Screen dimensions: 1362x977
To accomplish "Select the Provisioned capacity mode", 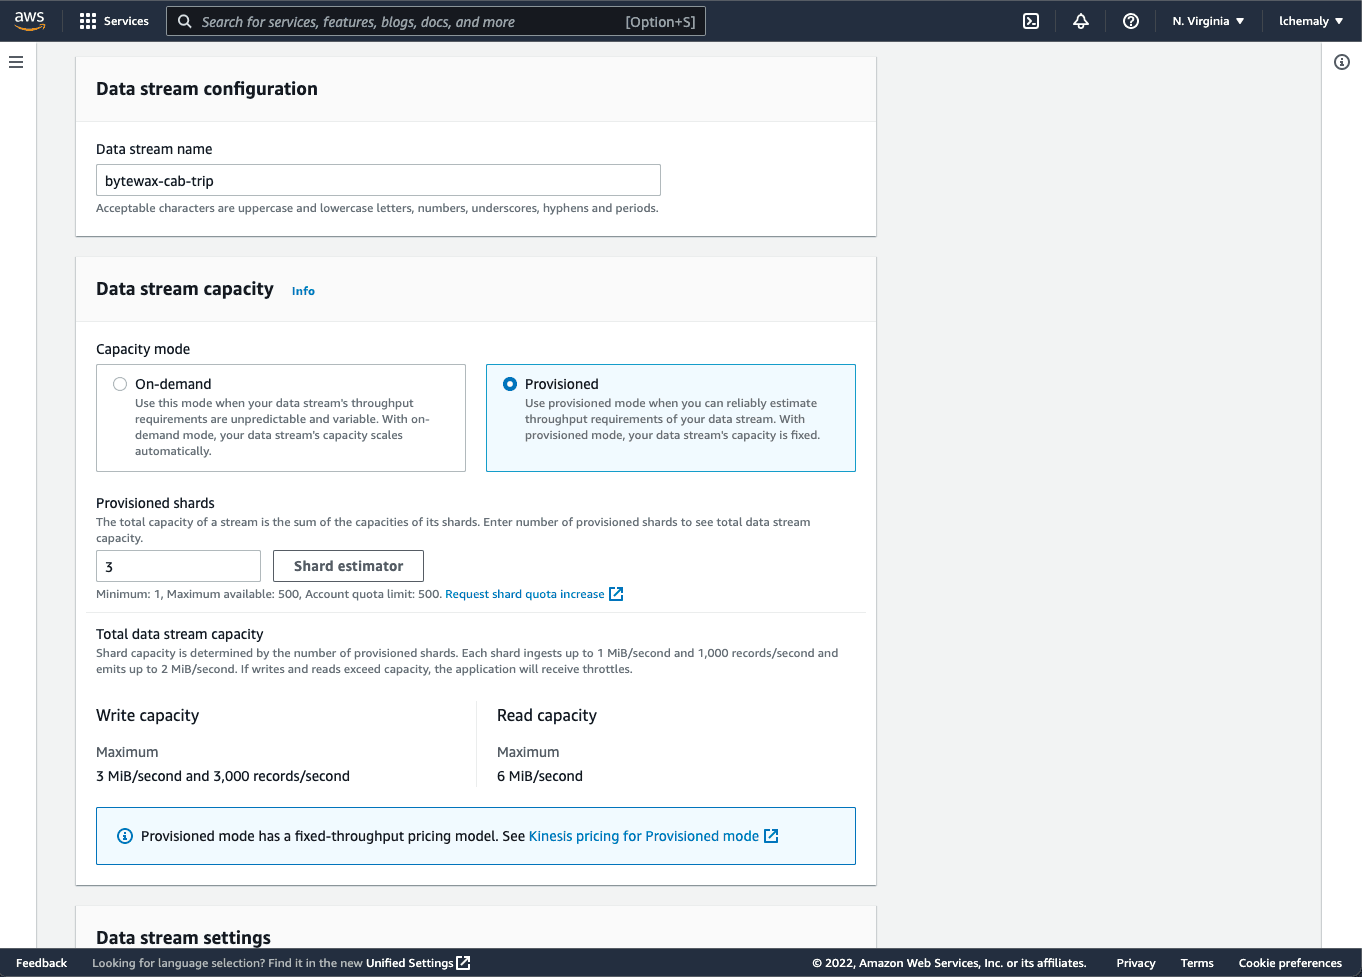I will (x=510, y=384).
